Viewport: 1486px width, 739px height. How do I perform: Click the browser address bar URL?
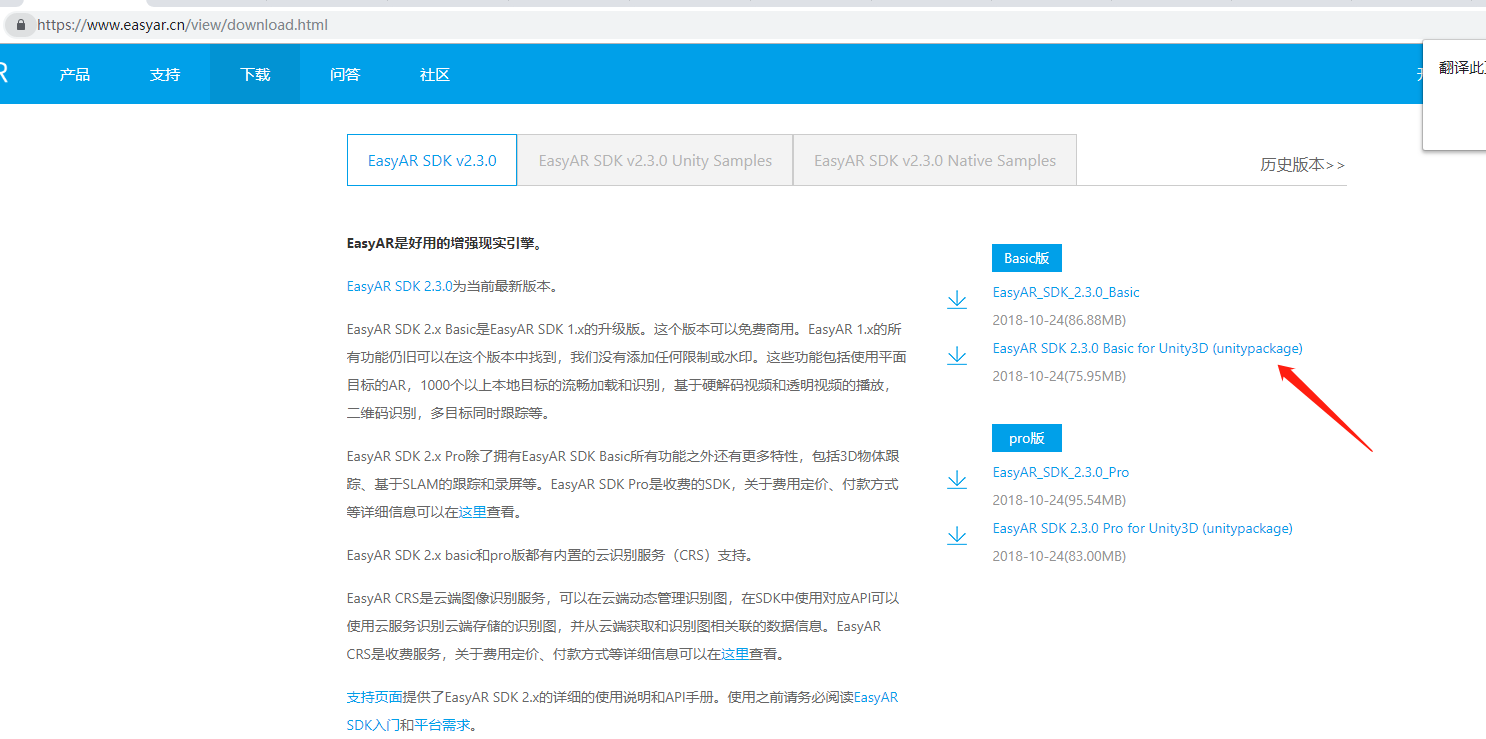pos(182,24)
